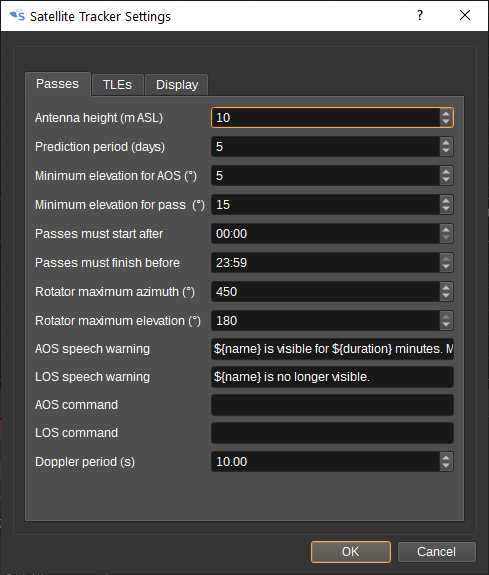Decrease Prediction period days value
This screenshot has height=575, width=489.
click(x=446, y=151)
